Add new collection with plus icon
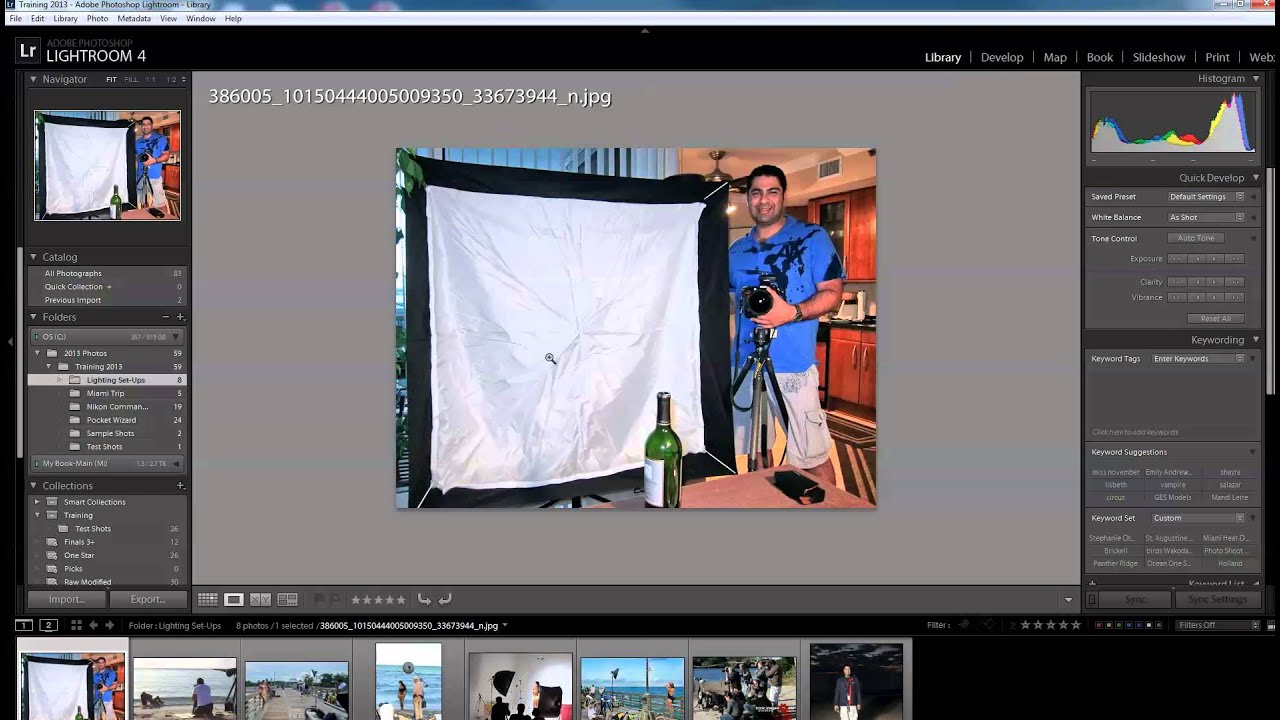The width and height of the screenshot is (1280, 720). pyautogui.click(x=181, y=486)
